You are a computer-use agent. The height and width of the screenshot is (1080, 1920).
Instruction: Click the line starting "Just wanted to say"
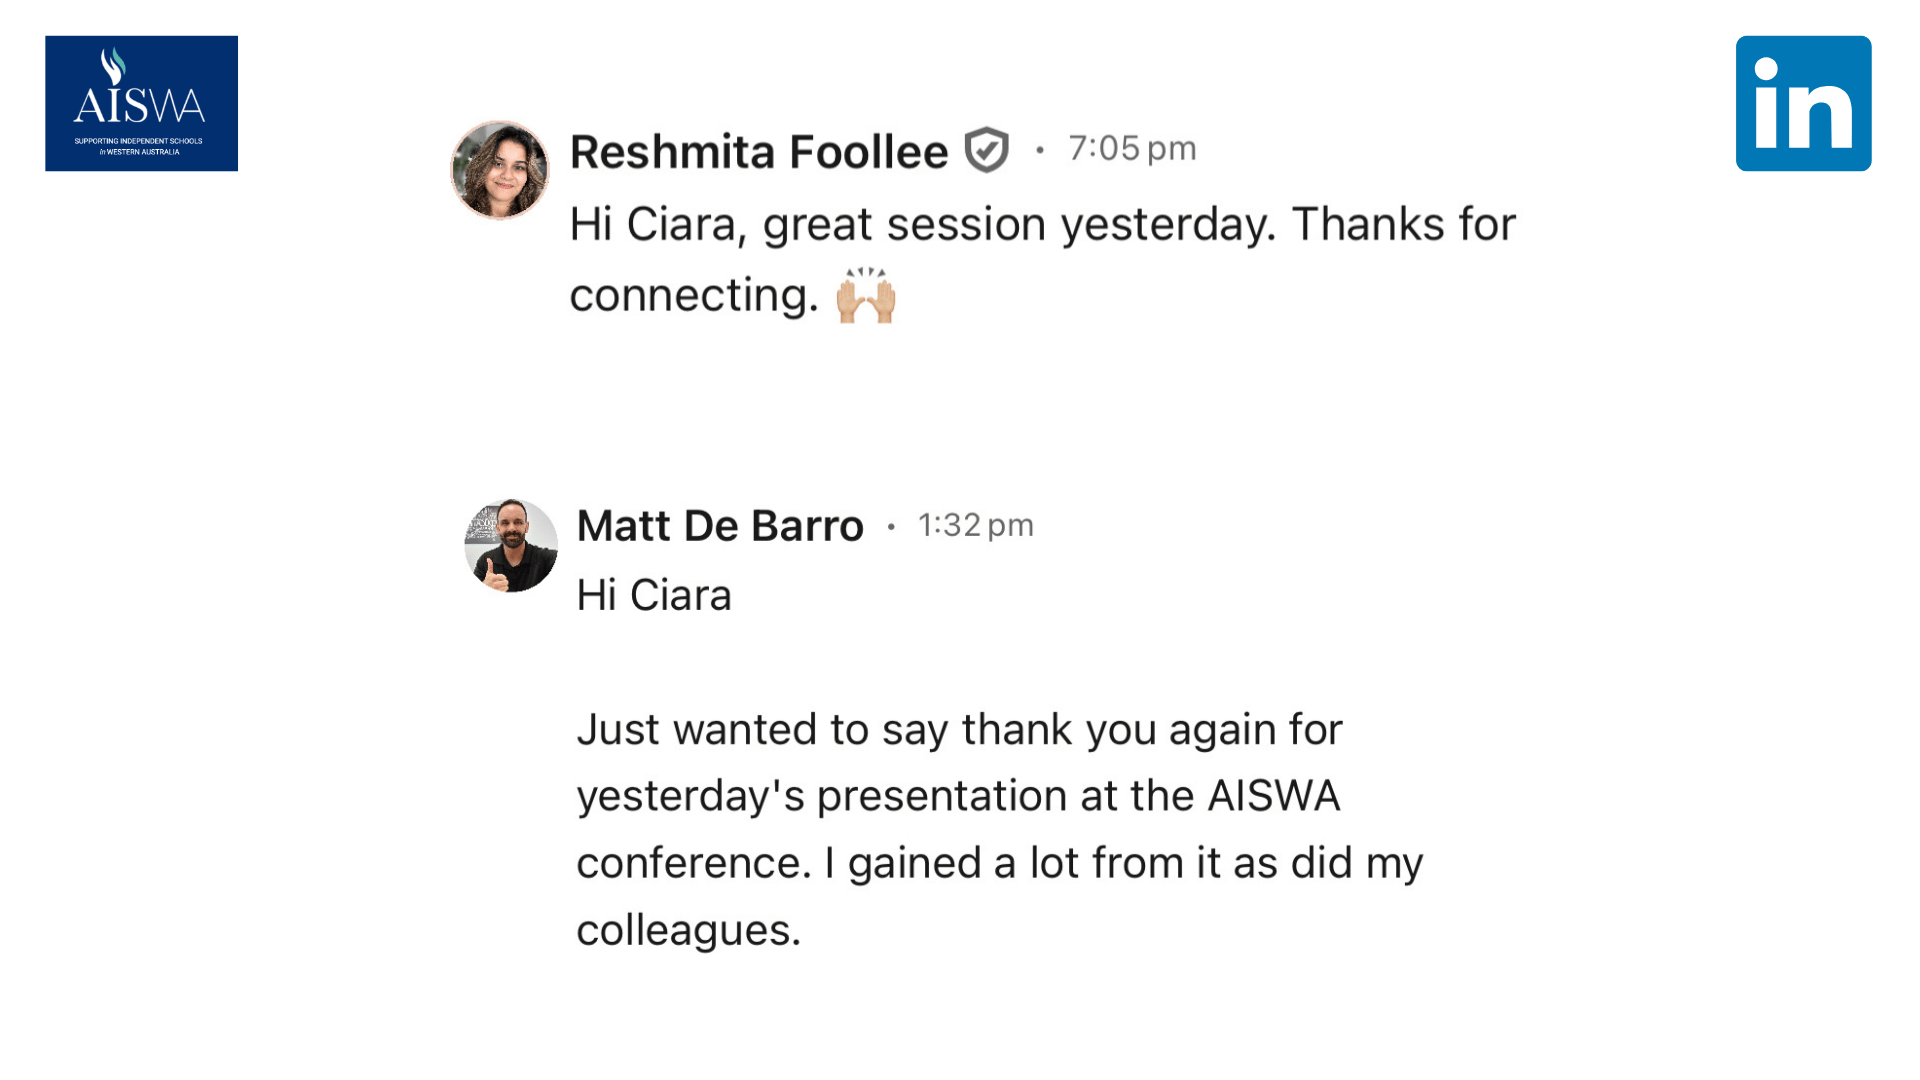pos(959,729)
